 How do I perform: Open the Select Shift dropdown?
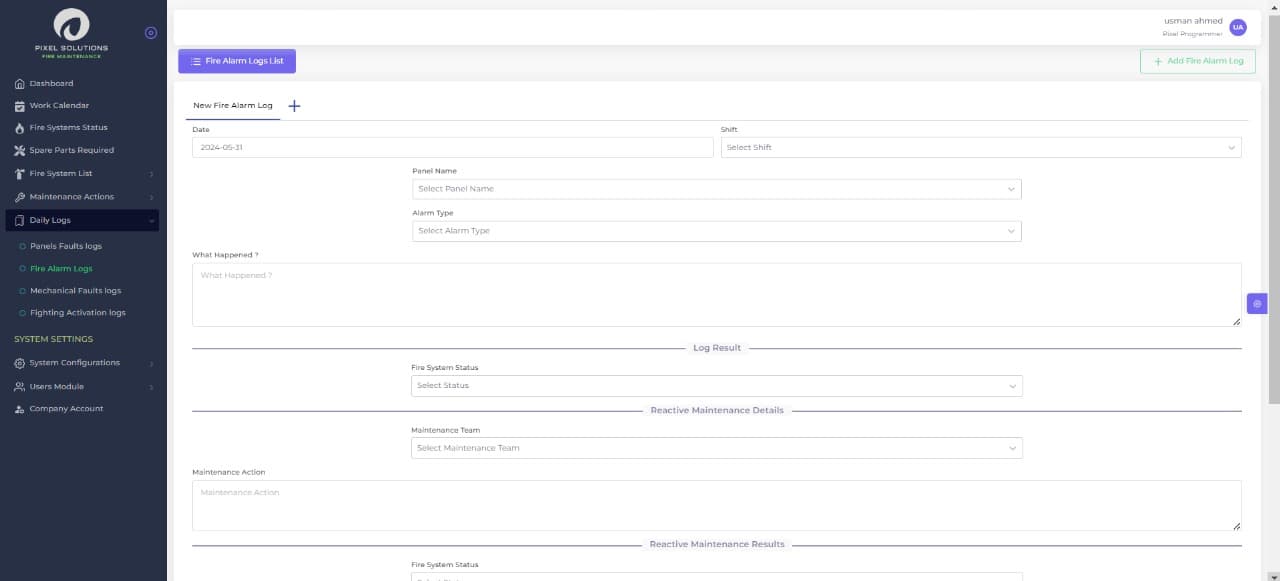click(x=980, y=148)
